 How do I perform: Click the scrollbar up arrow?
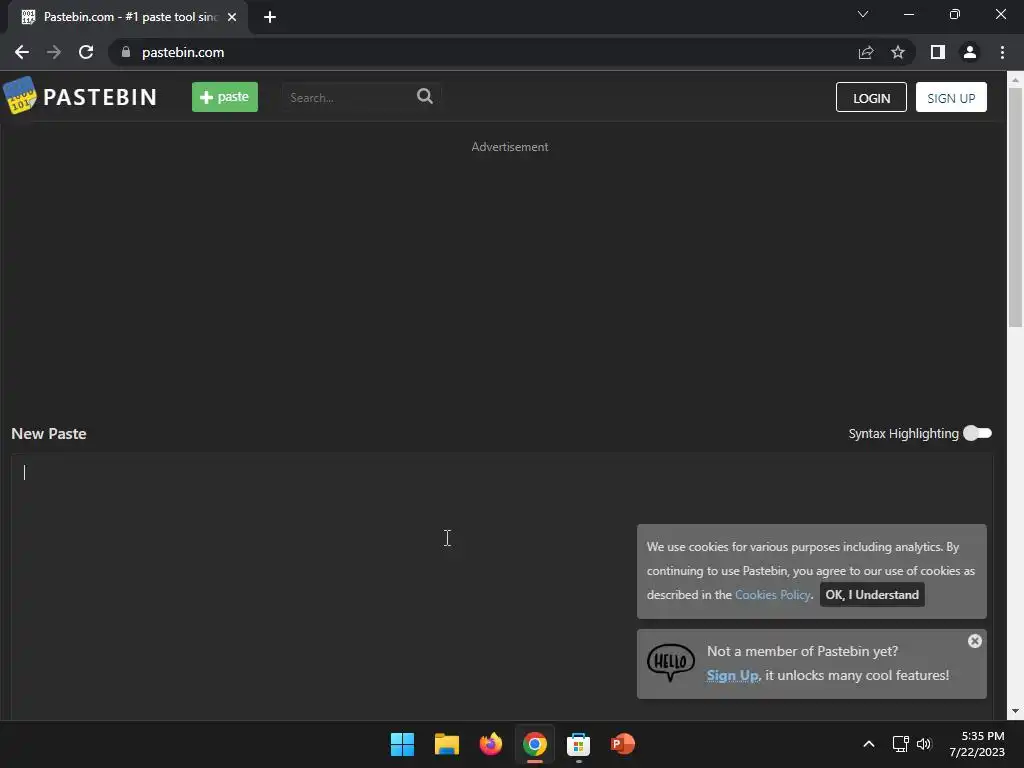pyautogui.click(x=1015, y=79)
